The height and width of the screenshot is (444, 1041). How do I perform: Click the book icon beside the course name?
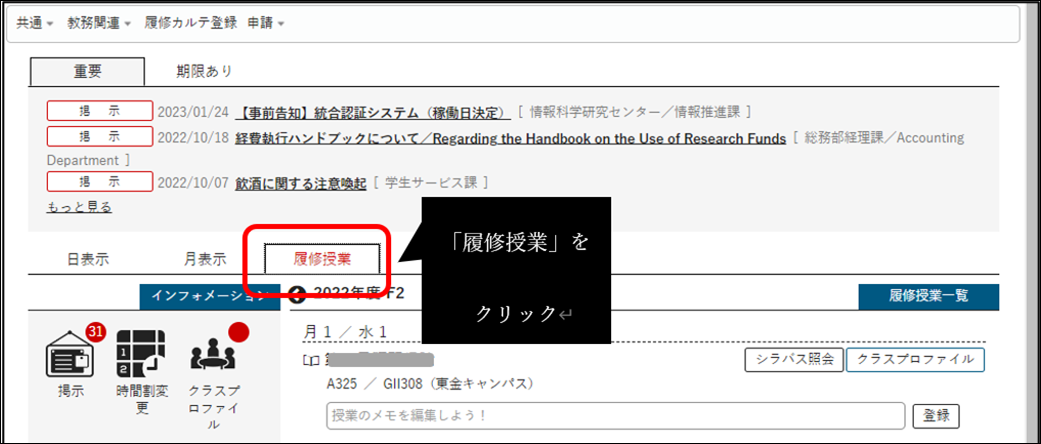tap(313, 360)
